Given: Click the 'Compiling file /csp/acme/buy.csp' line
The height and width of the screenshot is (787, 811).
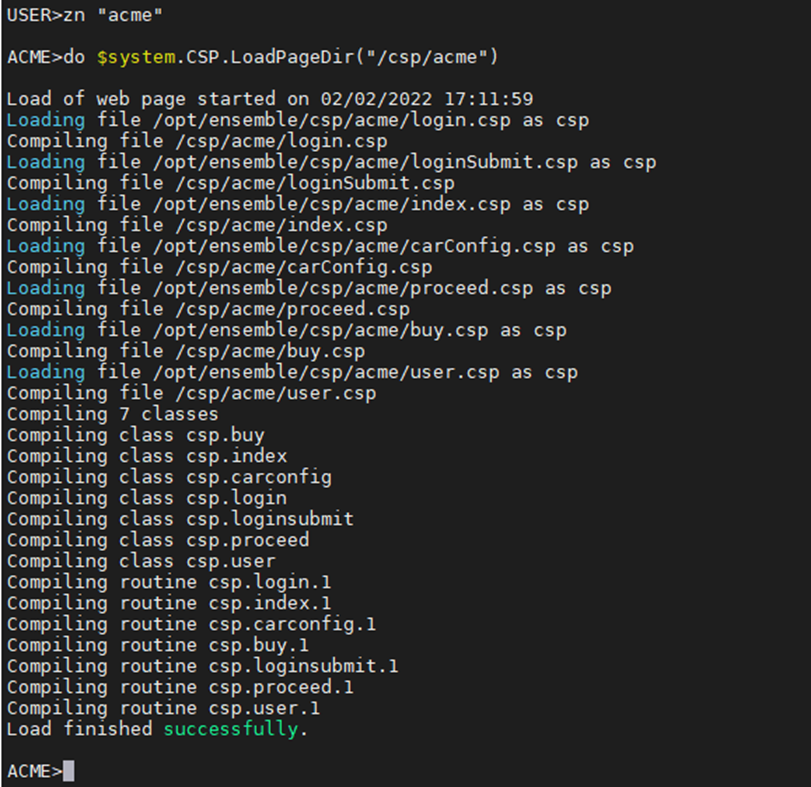Looking at the screenshot, I should click(186, 351).
